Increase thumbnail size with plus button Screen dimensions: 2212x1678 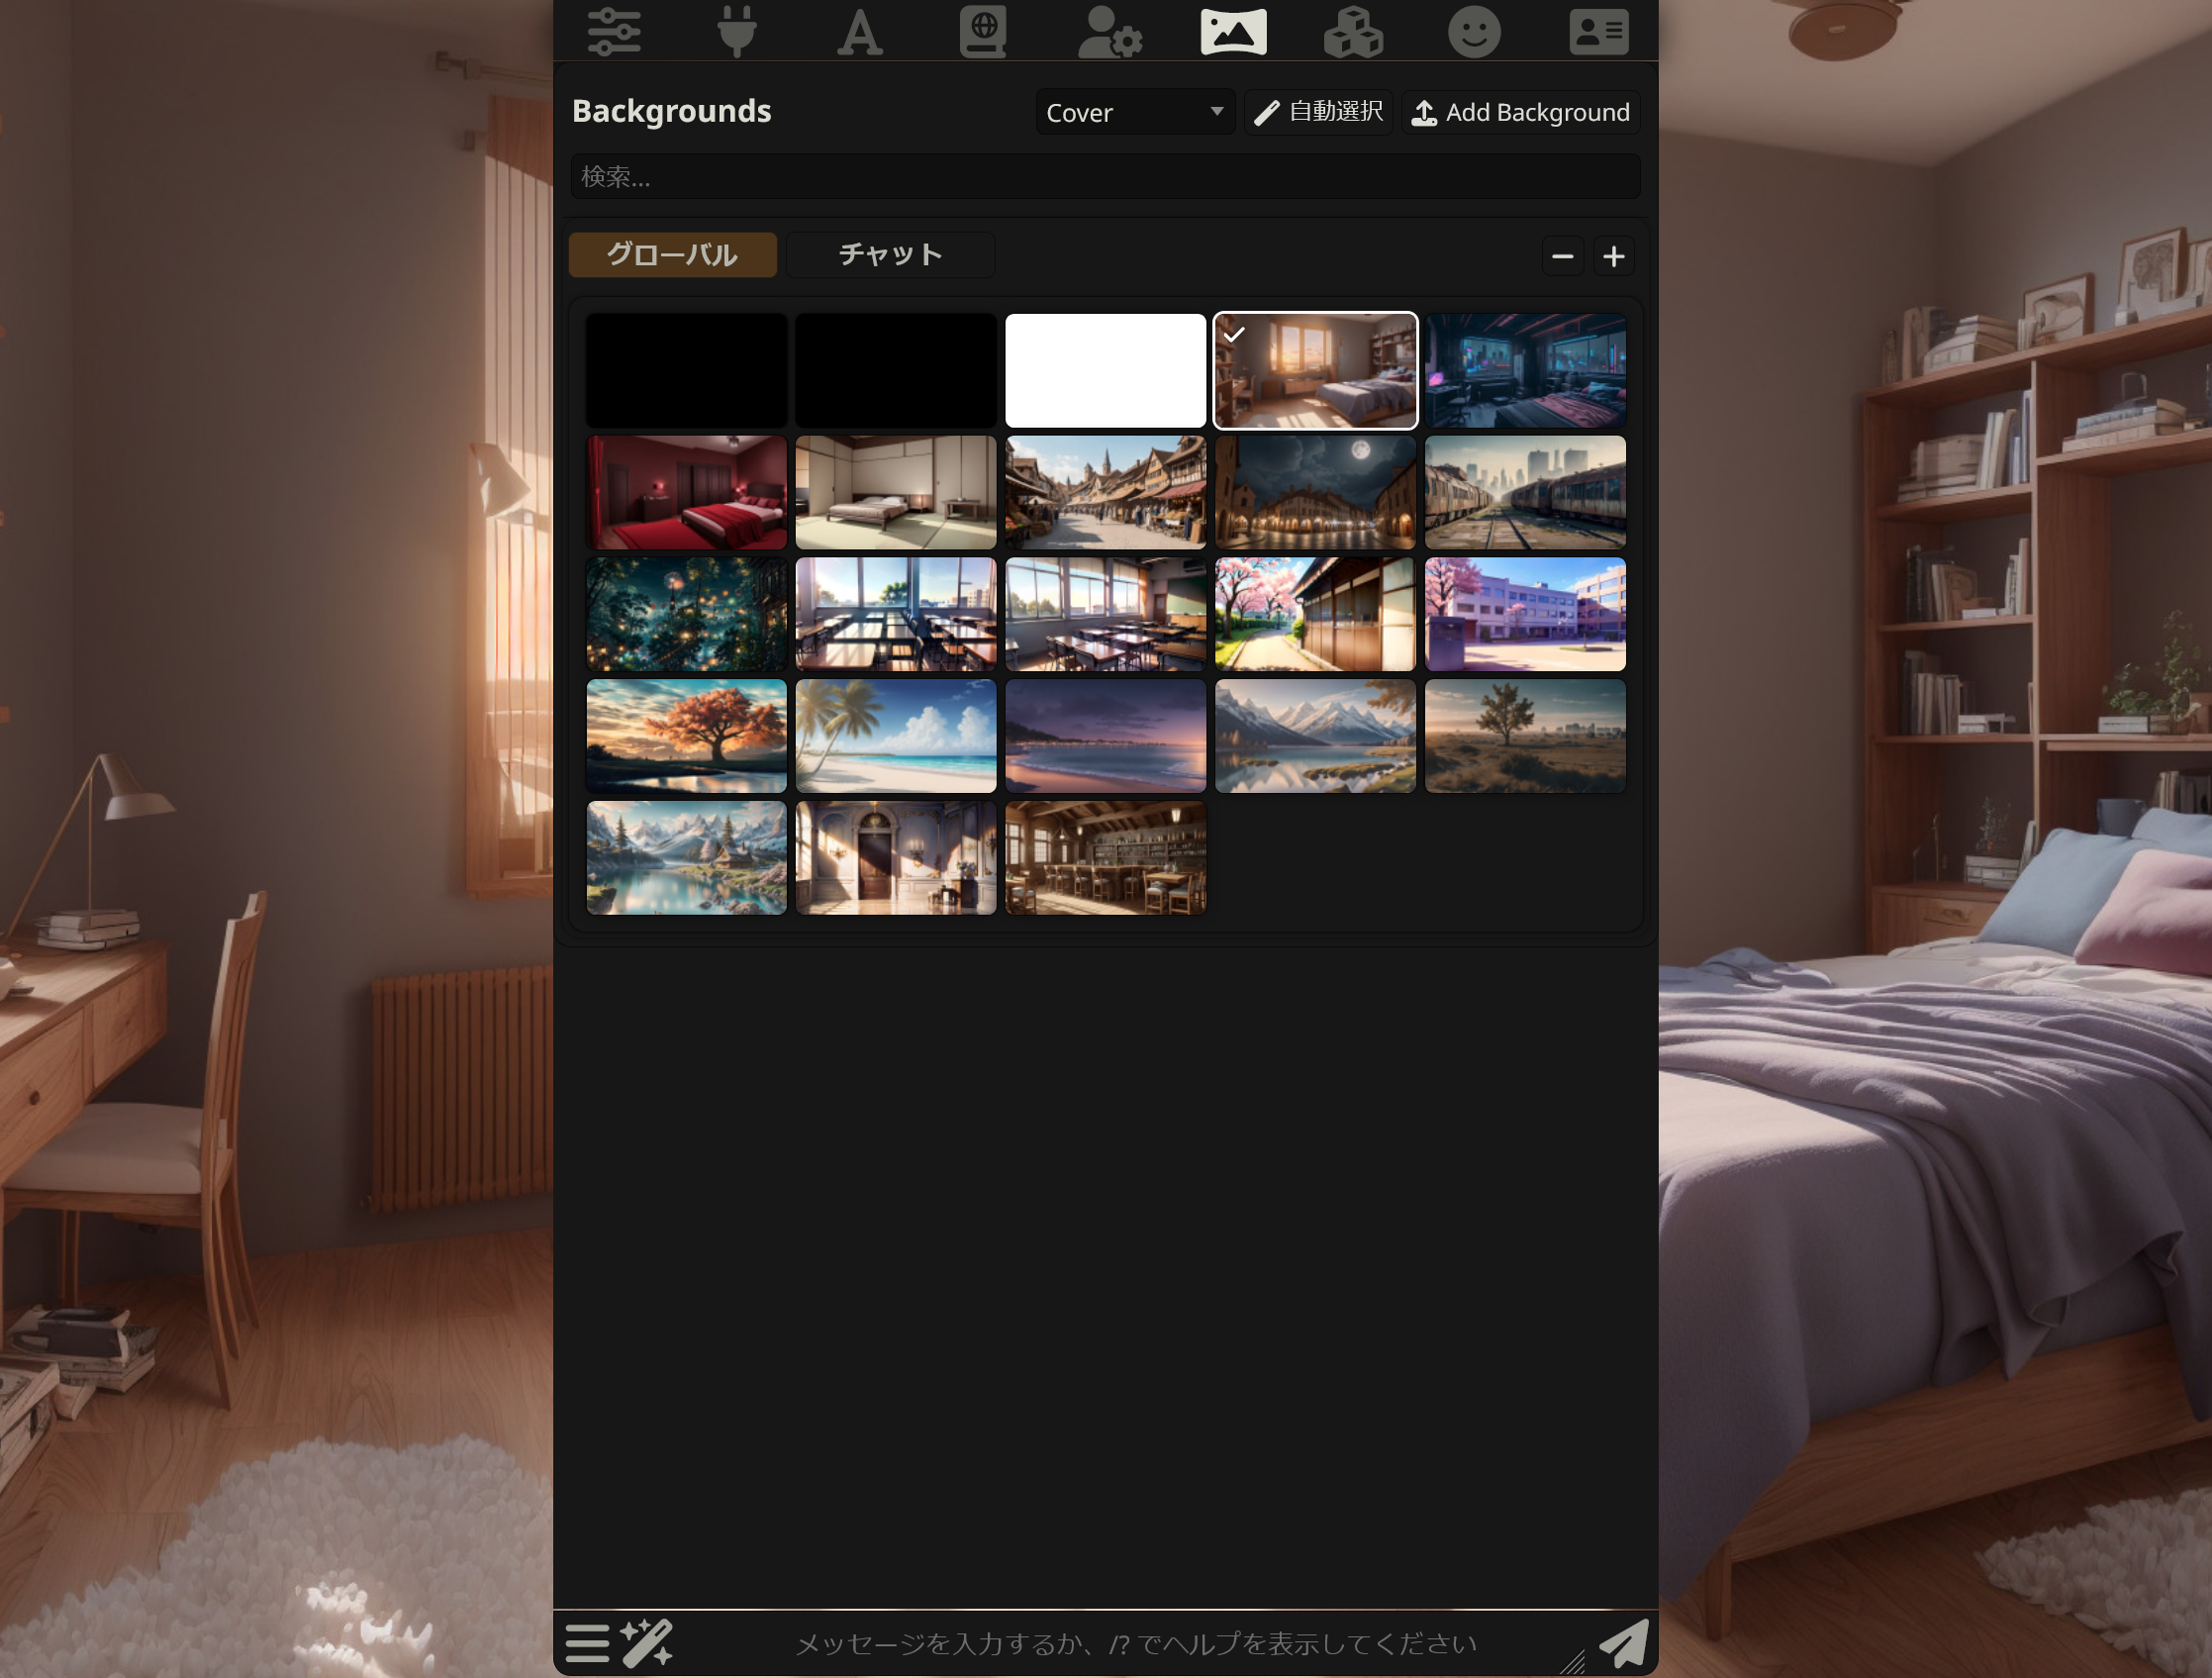pos(1613,257)
